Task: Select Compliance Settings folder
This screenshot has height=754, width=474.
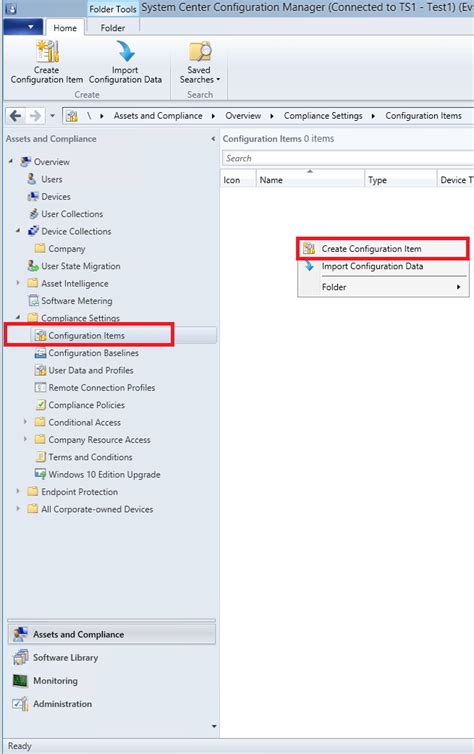Action: (x=33, y=318)
